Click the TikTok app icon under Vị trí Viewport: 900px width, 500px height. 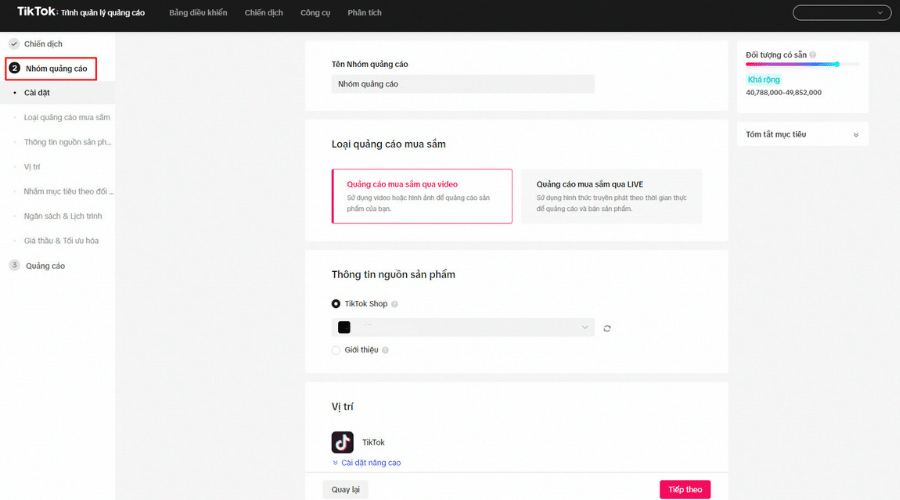coord(343,442)
